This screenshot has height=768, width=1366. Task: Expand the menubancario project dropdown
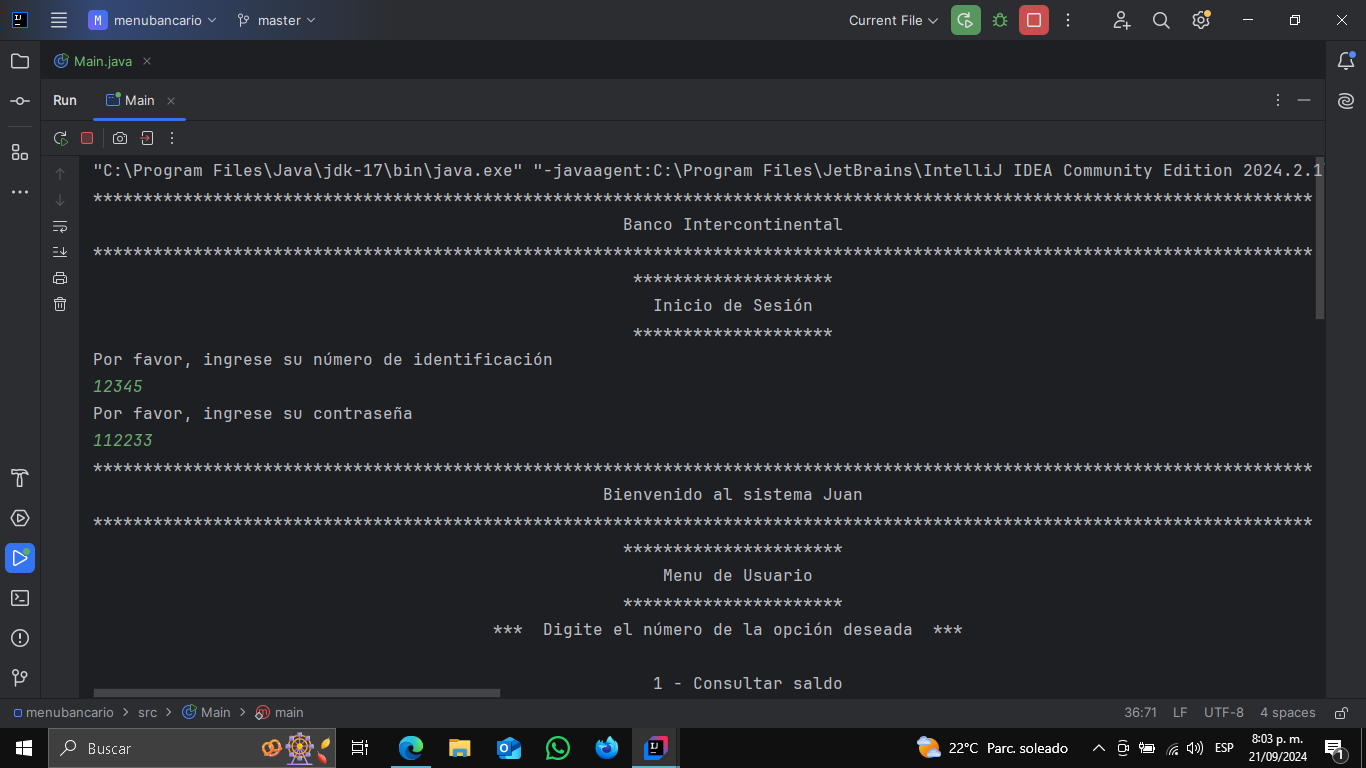pos(153,20)
